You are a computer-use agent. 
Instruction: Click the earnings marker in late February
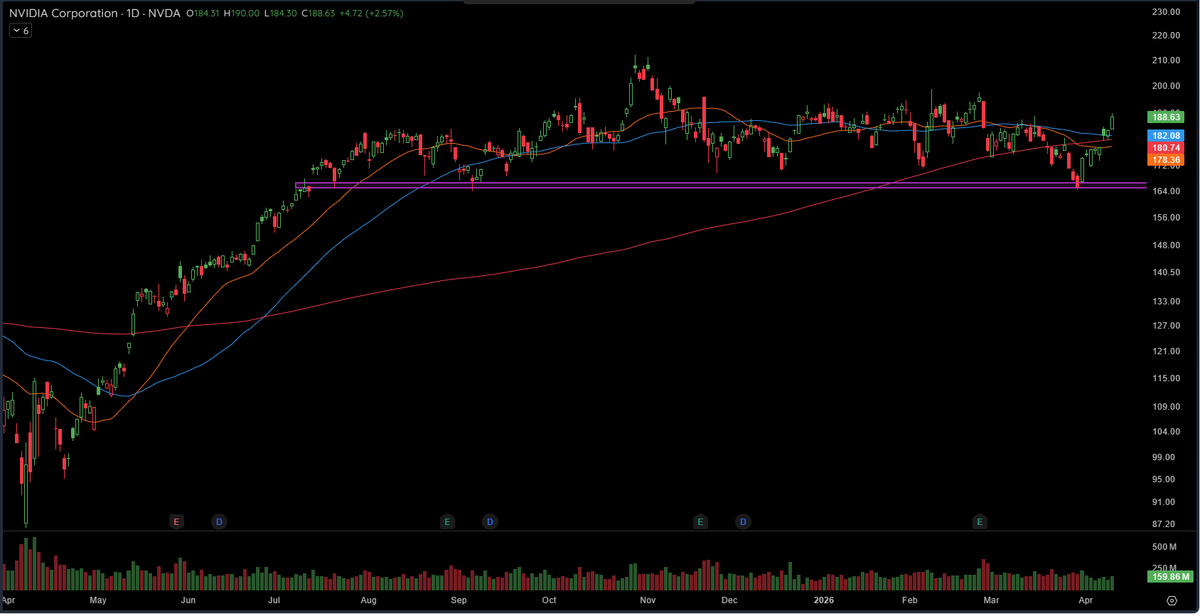(980, 522)
